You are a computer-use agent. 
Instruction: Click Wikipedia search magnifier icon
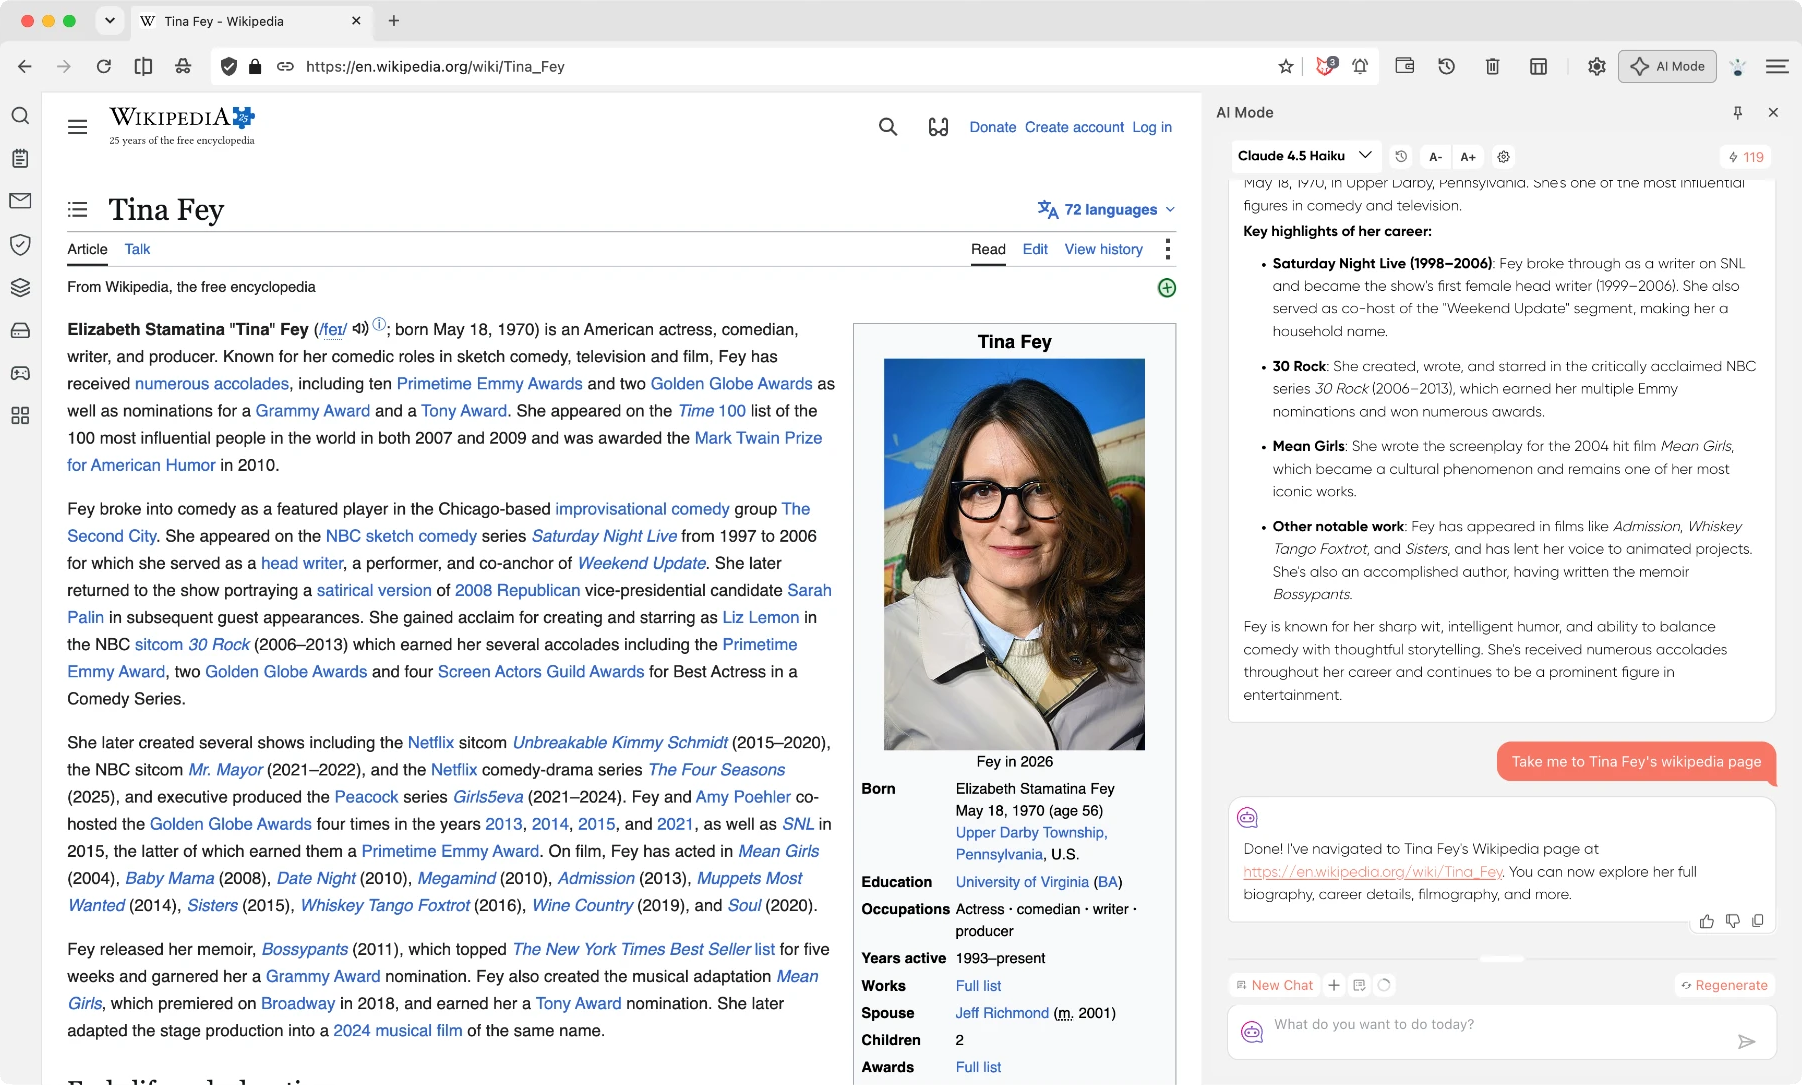click(888, 127)
